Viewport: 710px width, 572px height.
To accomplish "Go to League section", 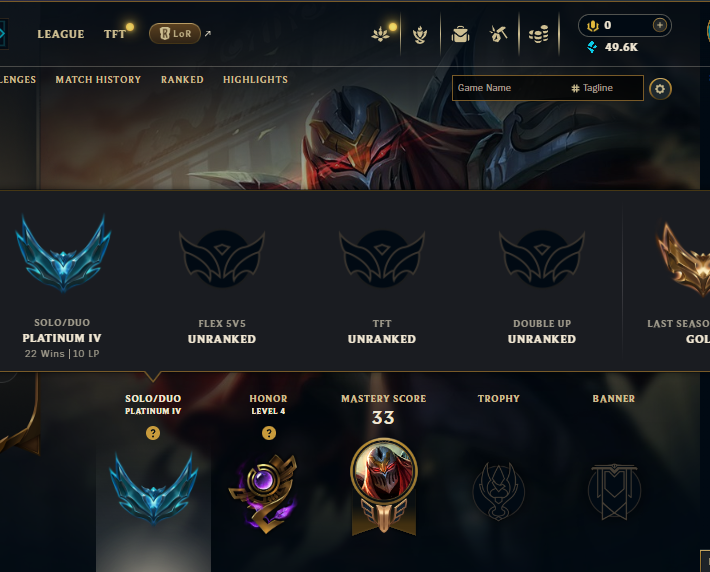I will tap(61, 34).
